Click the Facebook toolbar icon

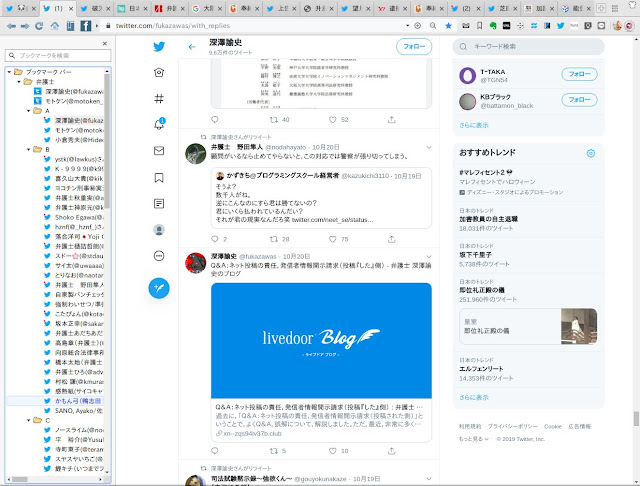tap(85, 26)
